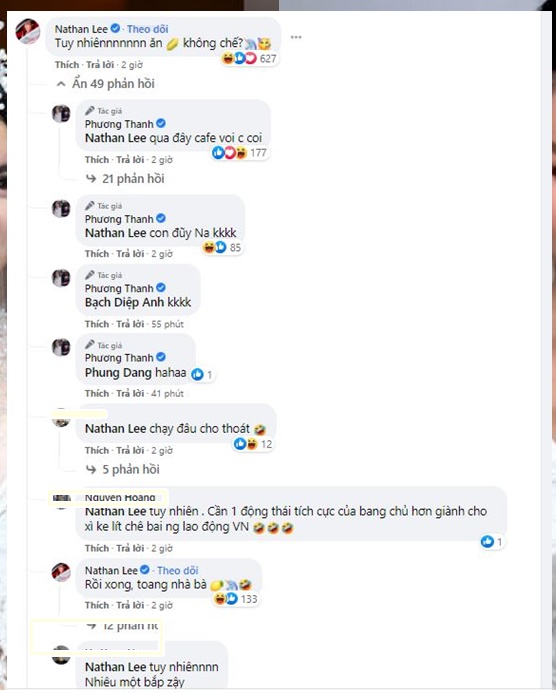This screenshot has width=556, height=693.
Task: Open reactions with count 133 on toang nhà bà reply
Action: coord(236,599)
